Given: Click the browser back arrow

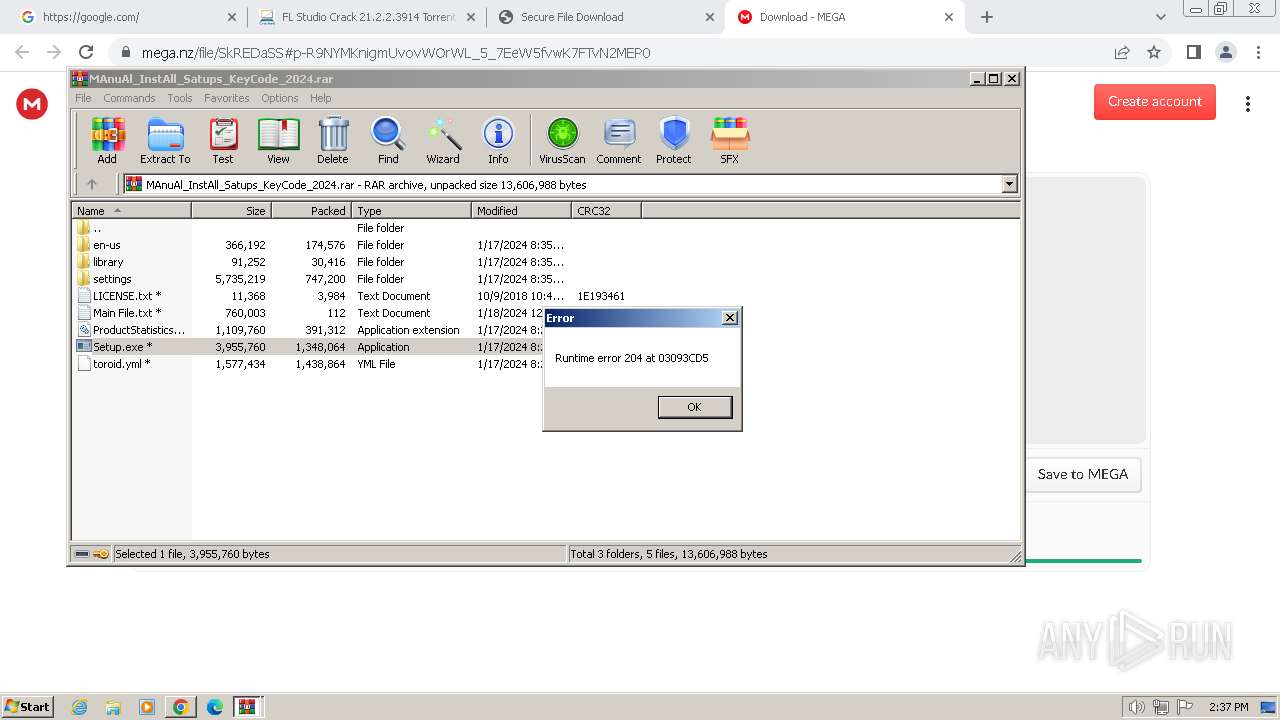Looking at the screenshot, I should click(22, 52).
